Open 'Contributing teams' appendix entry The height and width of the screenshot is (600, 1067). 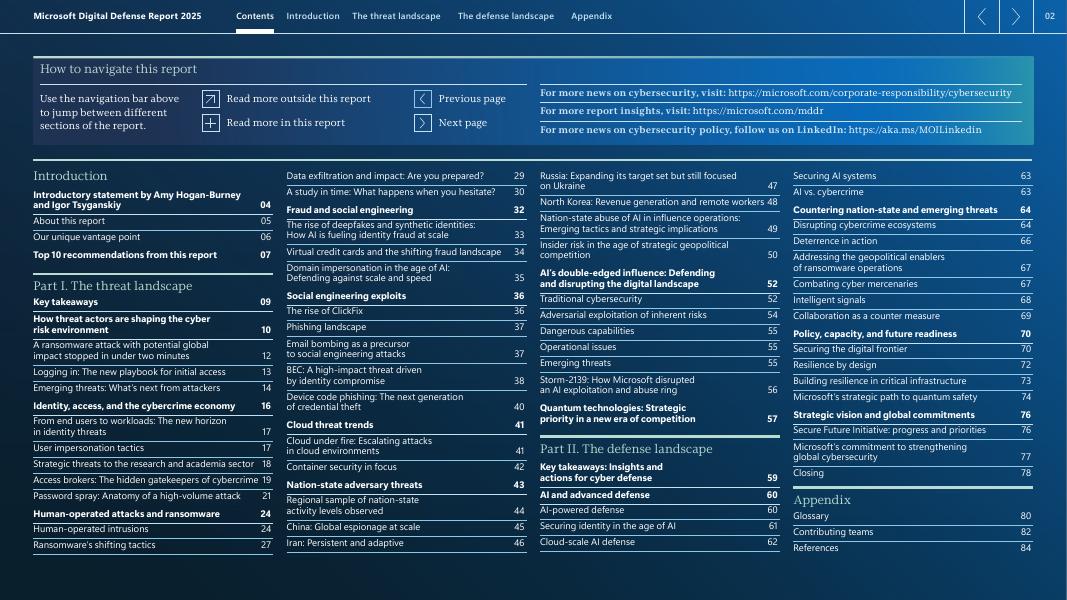point(912,533)
